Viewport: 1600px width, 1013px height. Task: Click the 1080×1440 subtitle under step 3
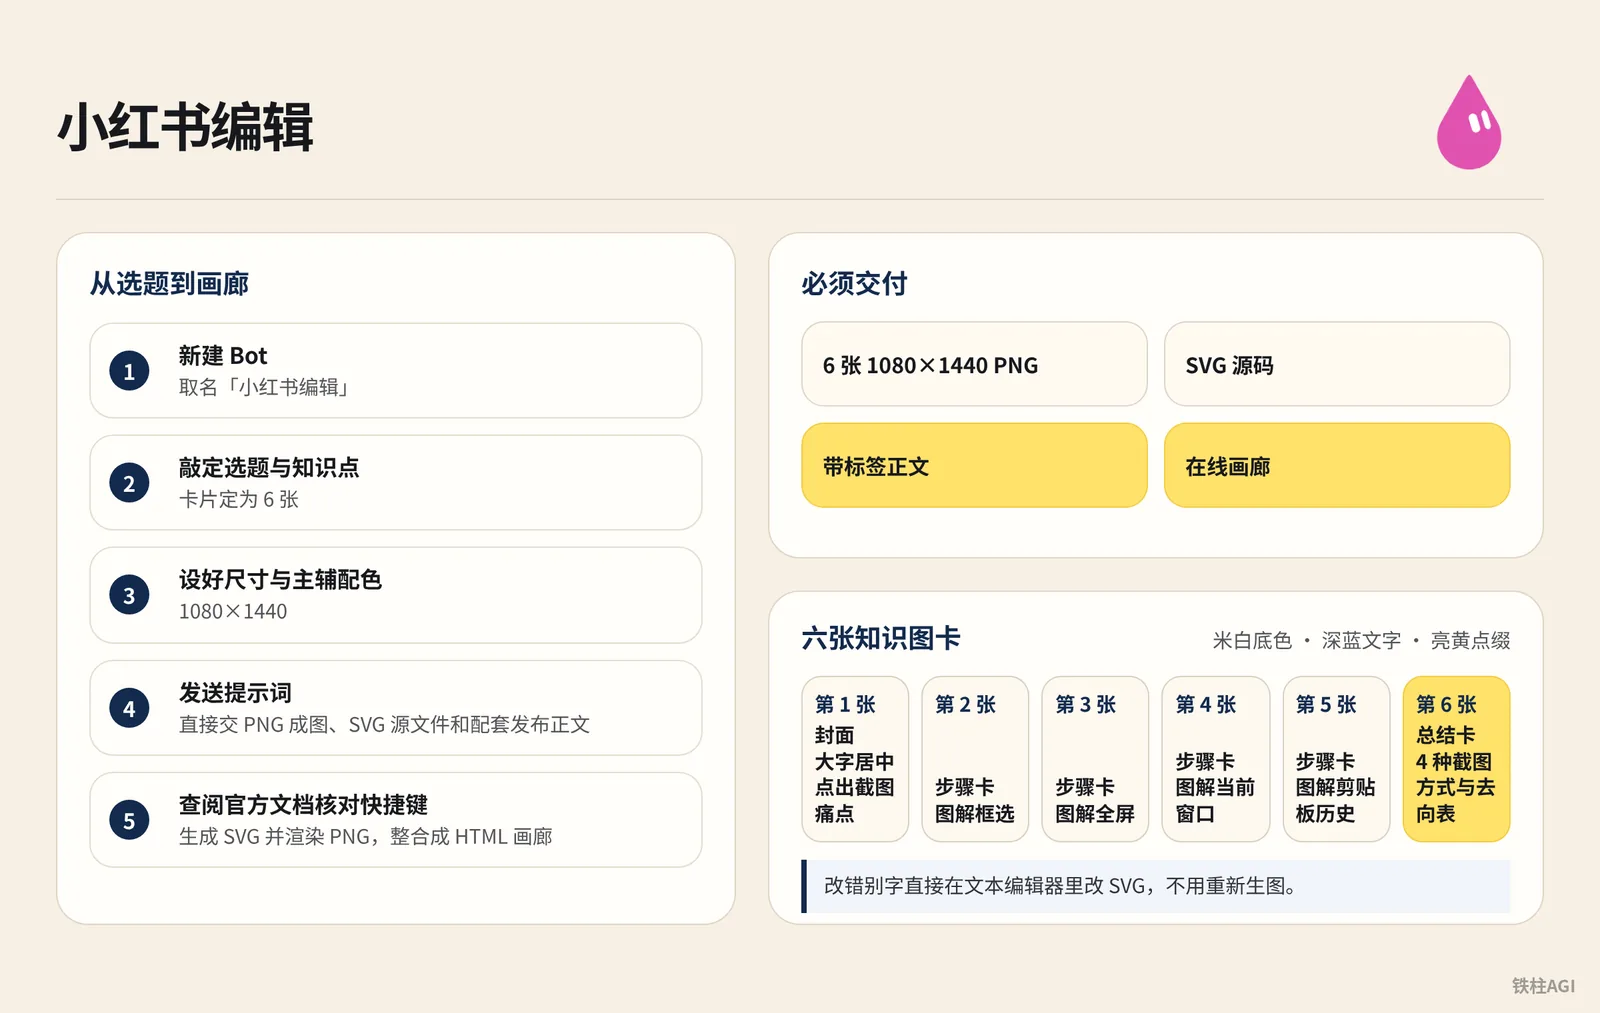(233, 611)
